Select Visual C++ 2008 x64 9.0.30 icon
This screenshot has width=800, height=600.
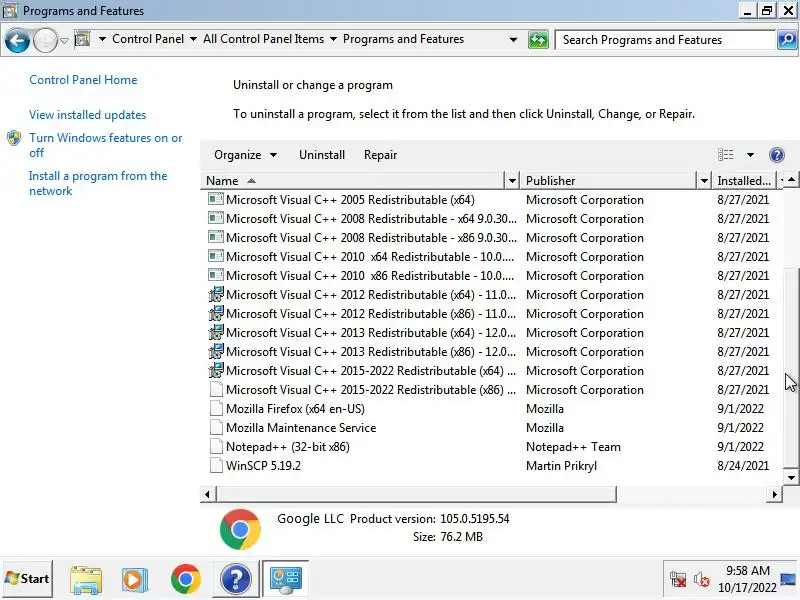[216, 218]
